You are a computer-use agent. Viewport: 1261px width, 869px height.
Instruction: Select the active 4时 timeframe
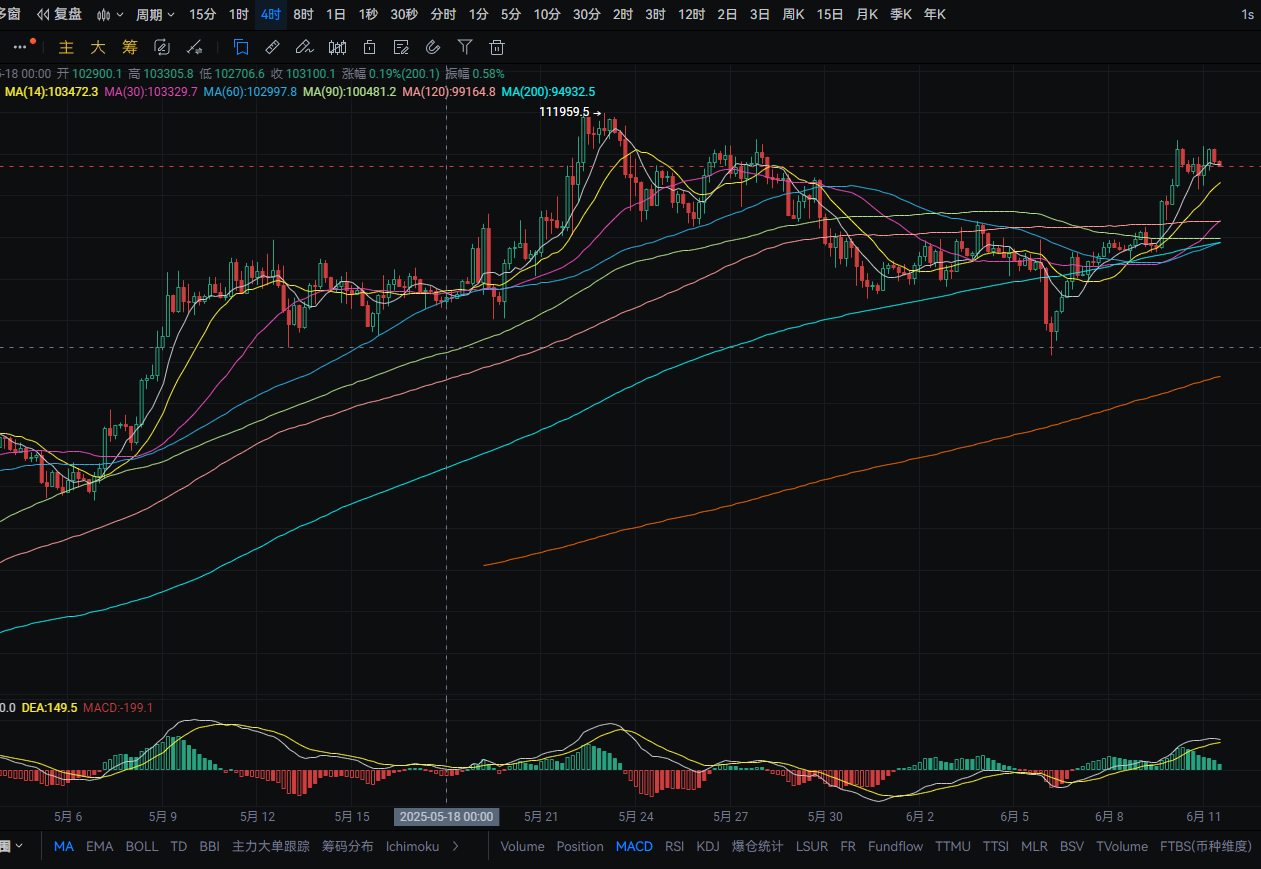(270, 14)
